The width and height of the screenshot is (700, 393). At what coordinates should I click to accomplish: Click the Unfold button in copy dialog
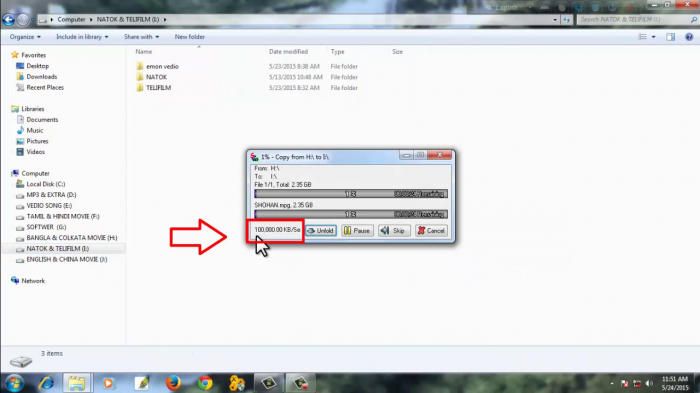pos(321,230)
